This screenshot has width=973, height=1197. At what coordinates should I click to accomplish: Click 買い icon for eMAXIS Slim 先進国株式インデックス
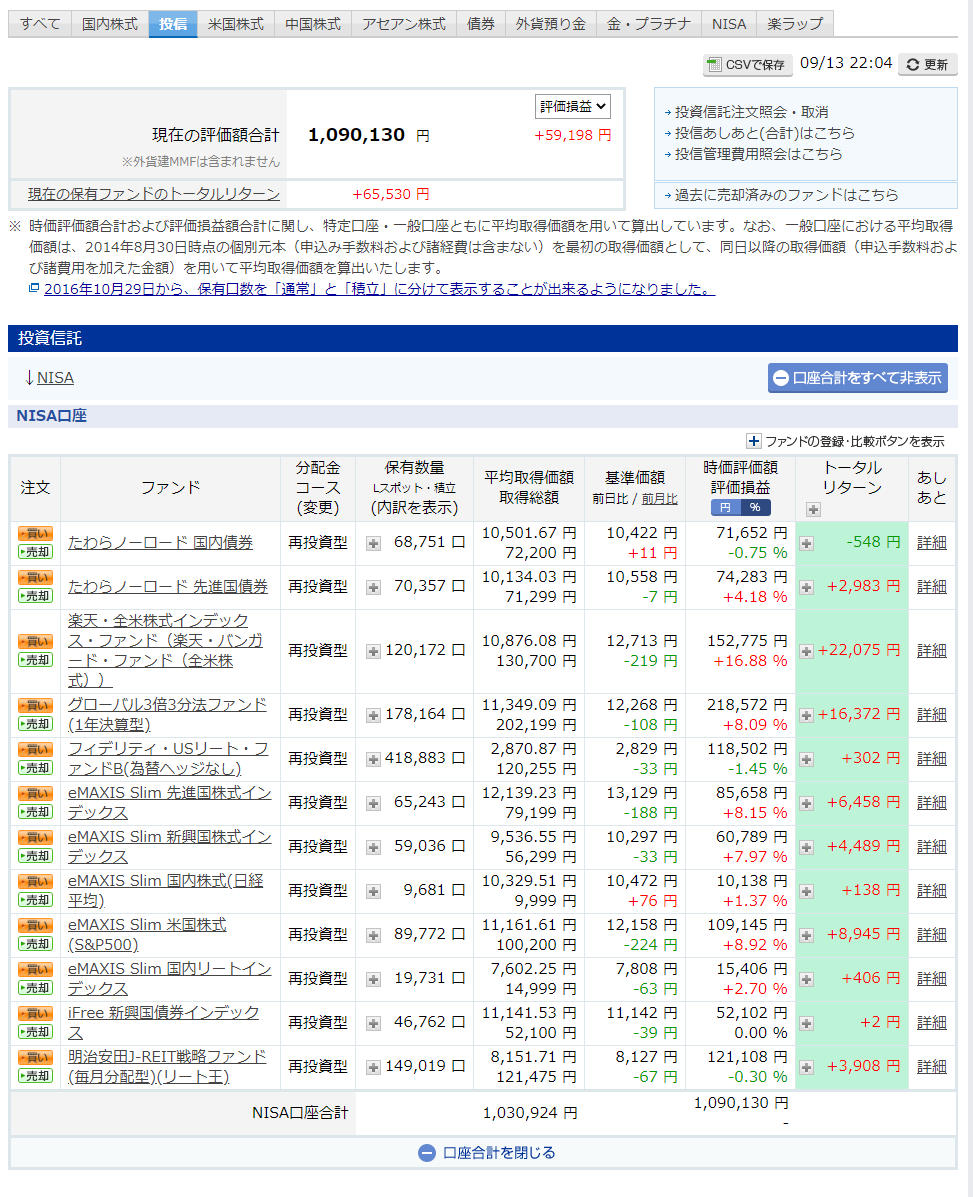35,795
